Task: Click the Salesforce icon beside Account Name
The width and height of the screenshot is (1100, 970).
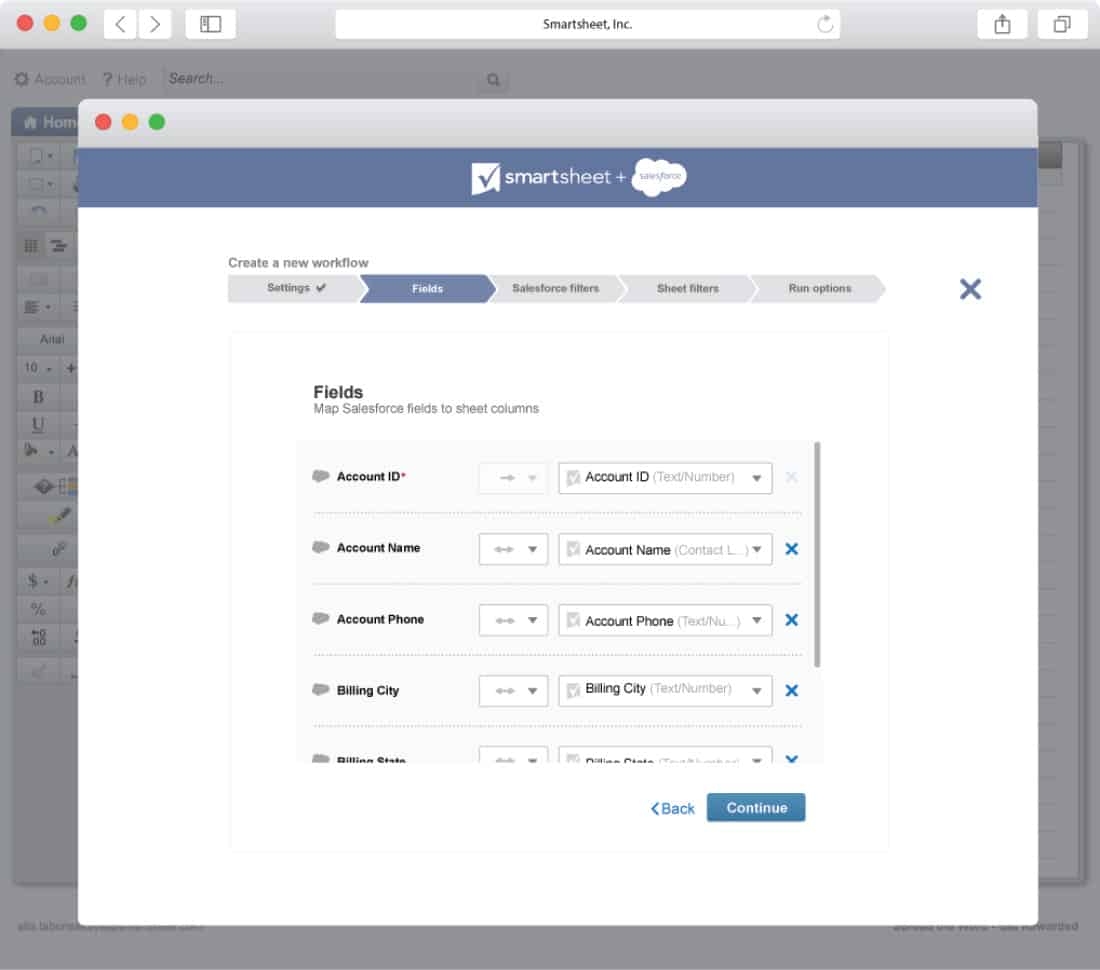Action: click(321, 547)
